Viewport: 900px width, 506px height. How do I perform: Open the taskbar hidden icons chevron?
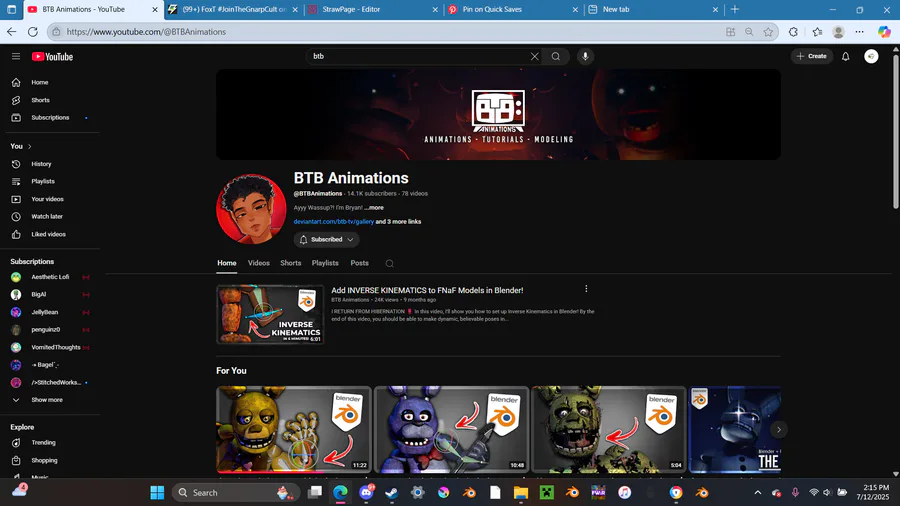coord(758,492)
